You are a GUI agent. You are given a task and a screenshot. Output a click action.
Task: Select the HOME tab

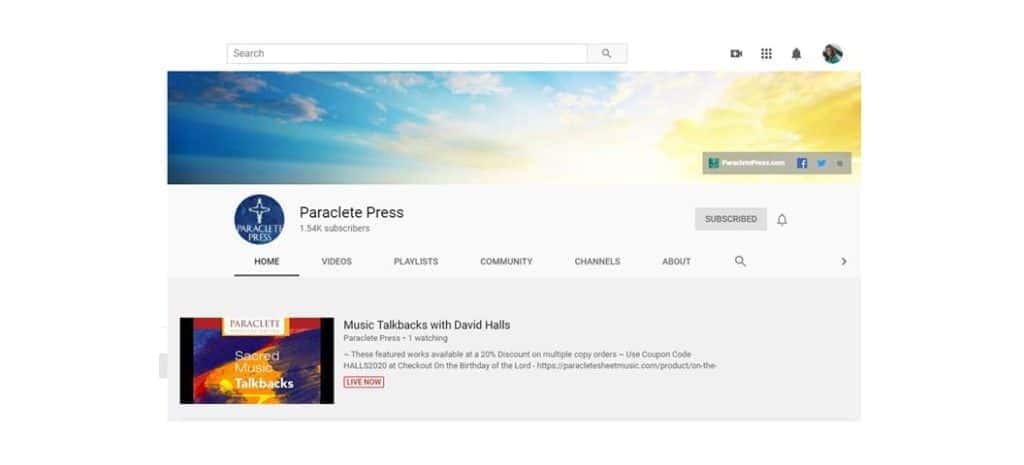[x=266, y=261]
